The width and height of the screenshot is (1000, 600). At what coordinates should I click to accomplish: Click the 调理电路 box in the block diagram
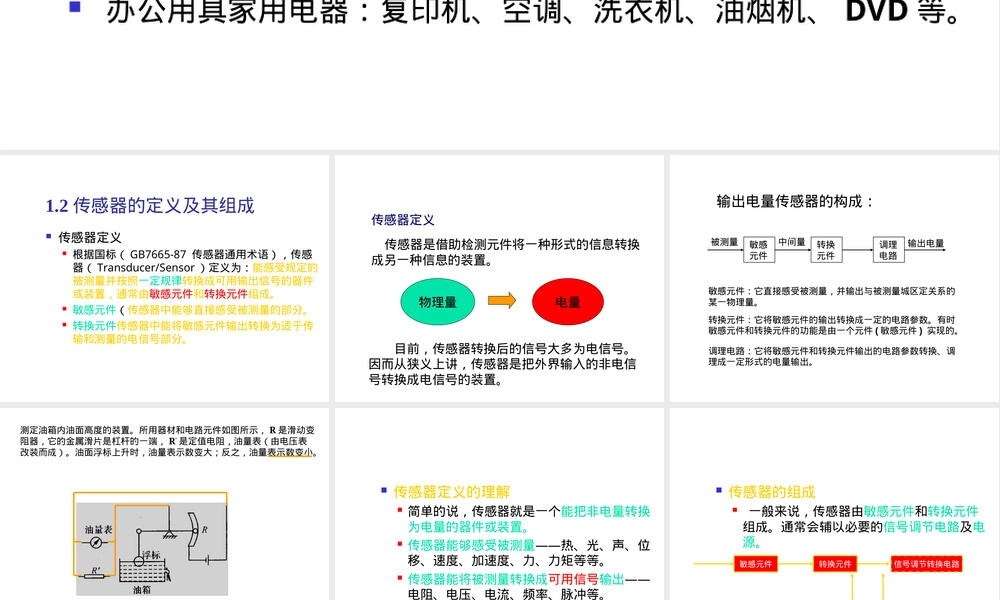pos(888,250)
